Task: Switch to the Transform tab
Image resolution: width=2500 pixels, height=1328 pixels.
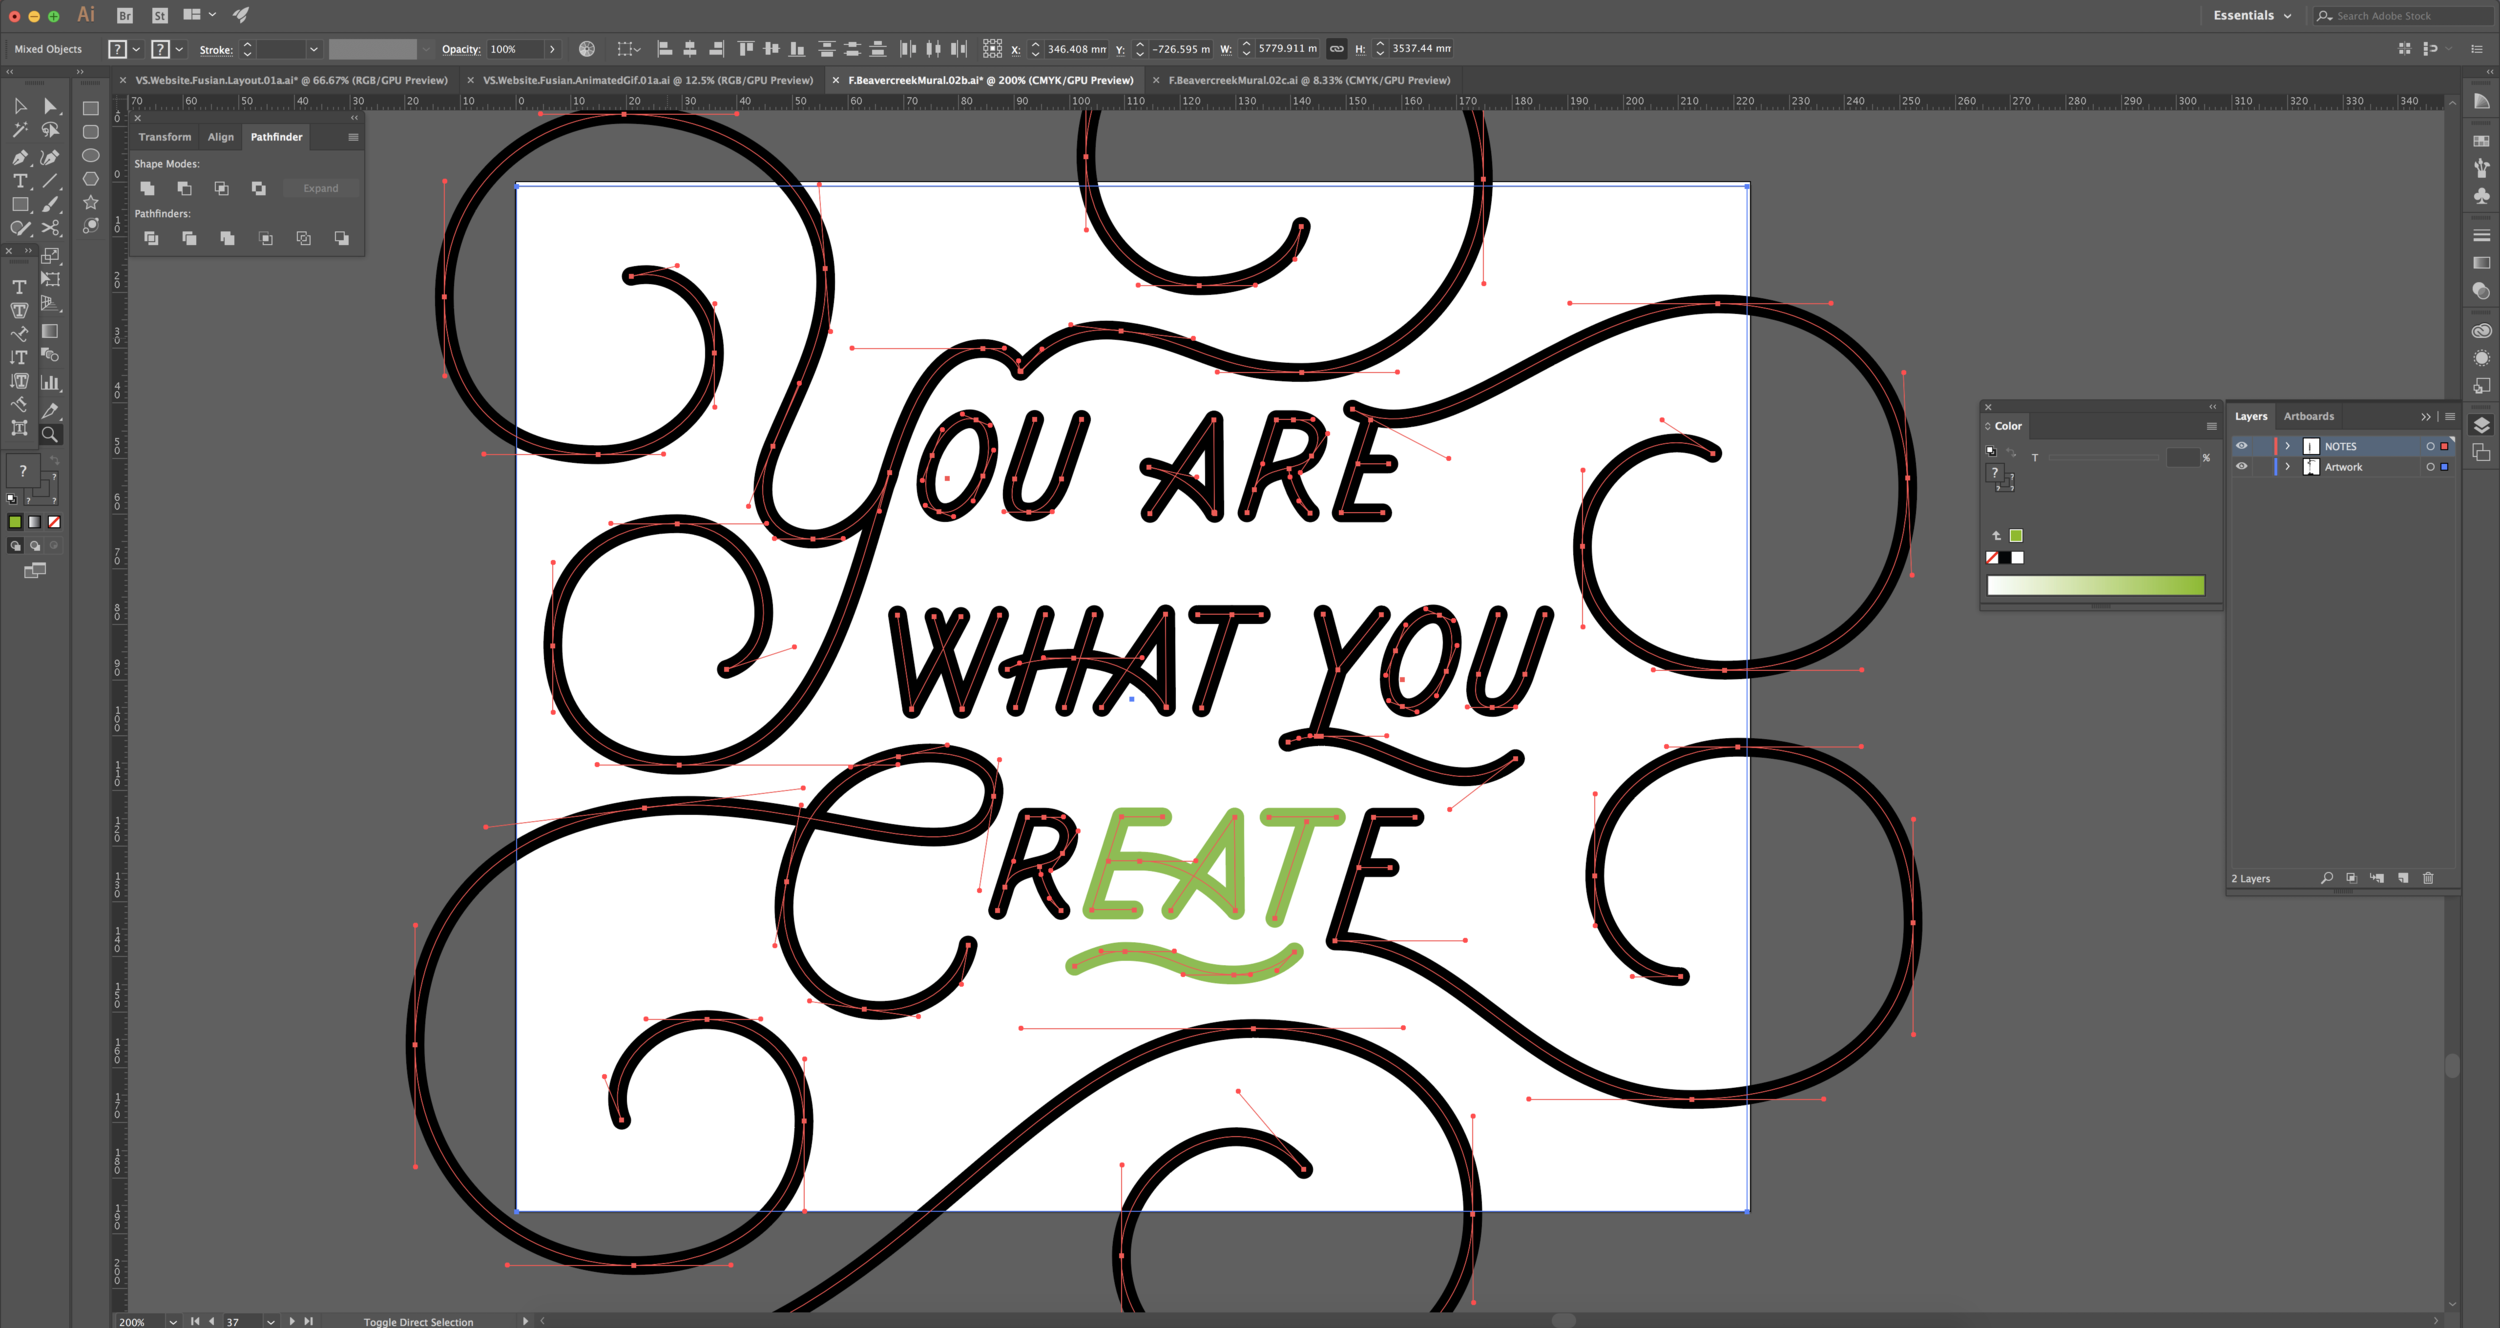Action: (165, 137)
